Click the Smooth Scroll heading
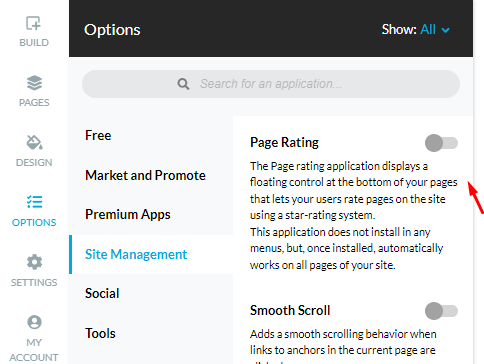 coord(290,310)
